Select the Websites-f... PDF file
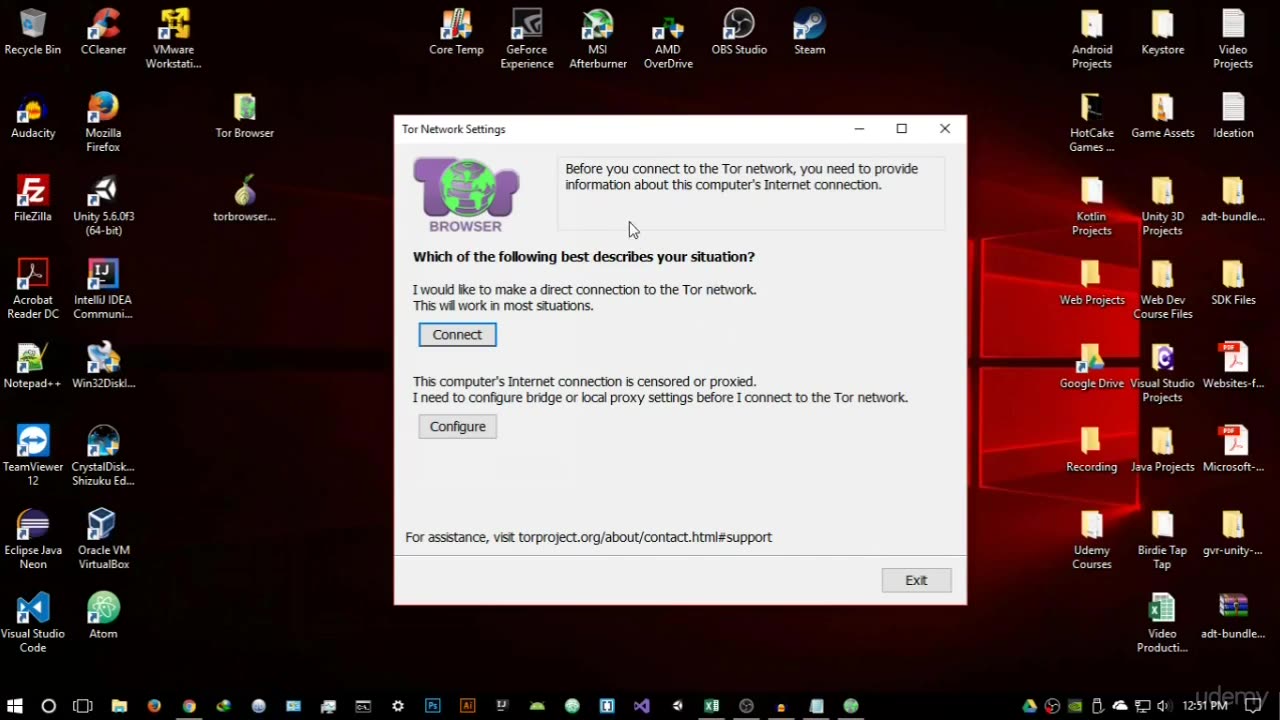The height and width of the screenshot is (720, 1280). 1233,365
